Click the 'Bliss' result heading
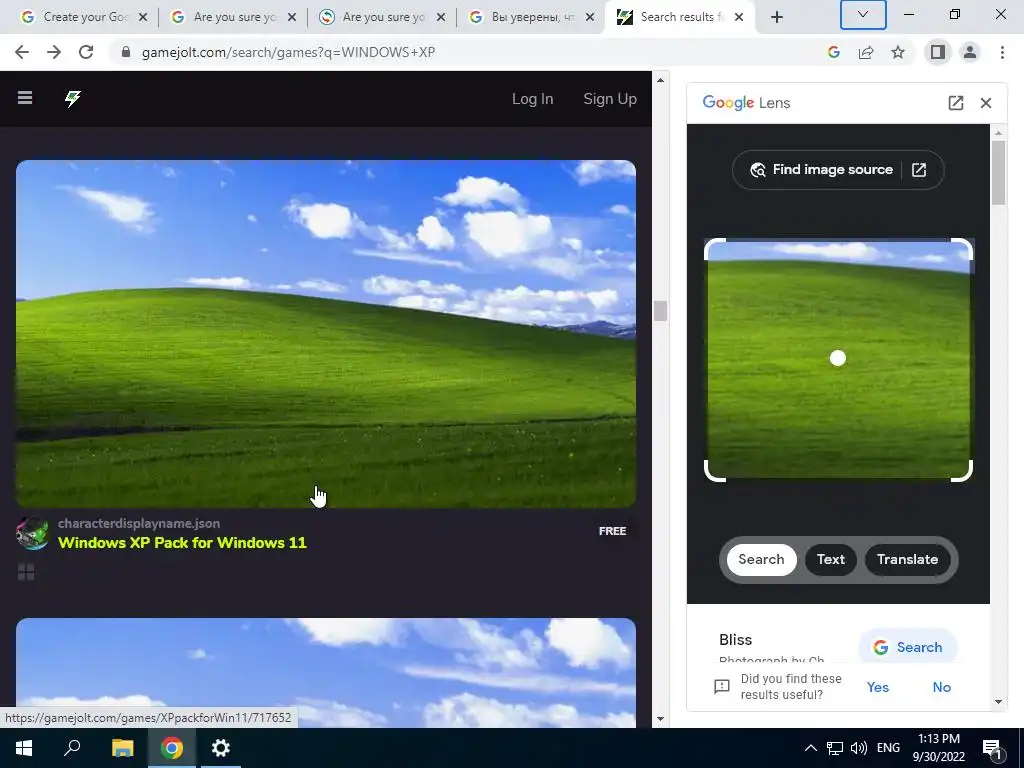Screen dimensions: 1024x768 coord(735,639)
